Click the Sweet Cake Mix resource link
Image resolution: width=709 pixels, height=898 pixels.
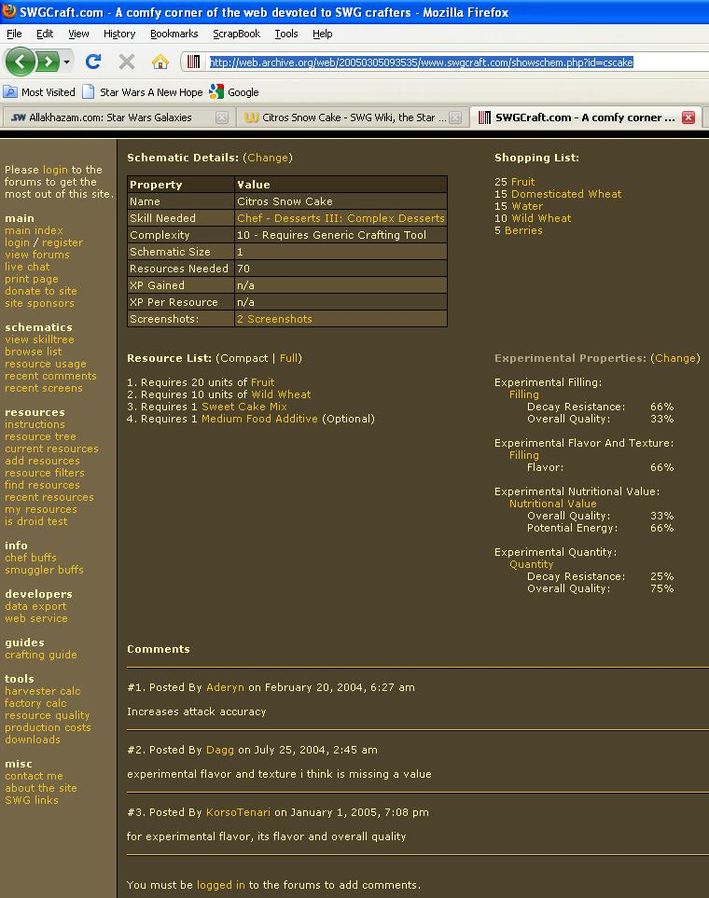coord(244,407)
